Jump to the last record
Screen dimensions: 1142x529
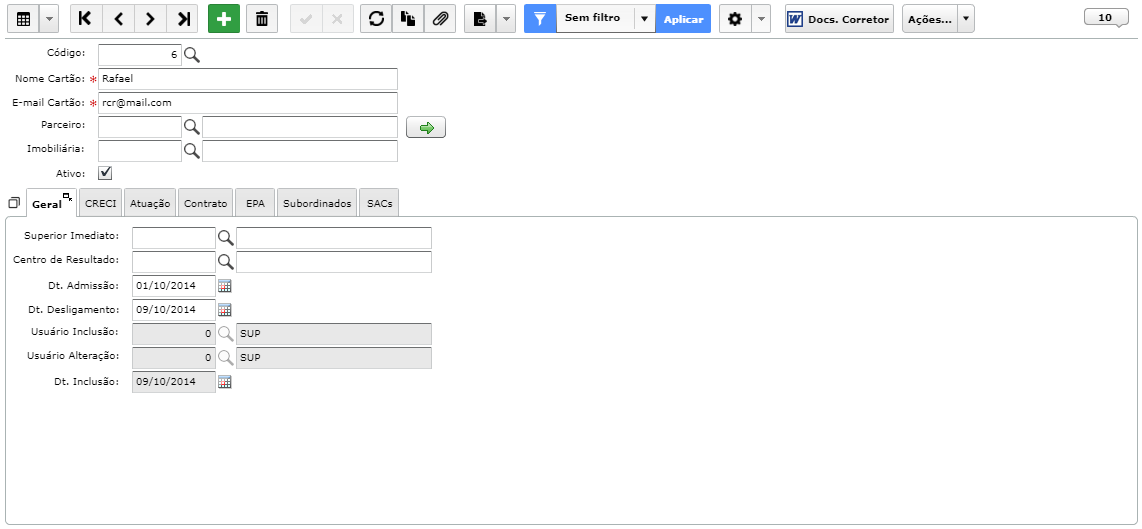click(x=182, y=20)
